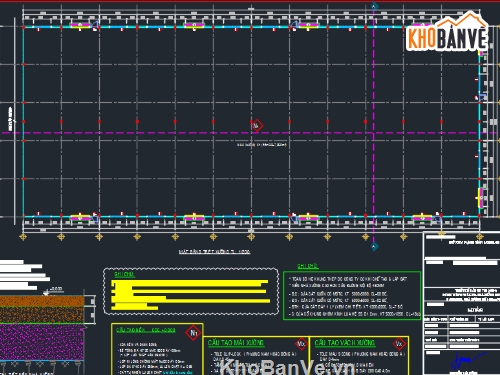
Task: Select the Vx red diamond marker
Action: point(399,343)
